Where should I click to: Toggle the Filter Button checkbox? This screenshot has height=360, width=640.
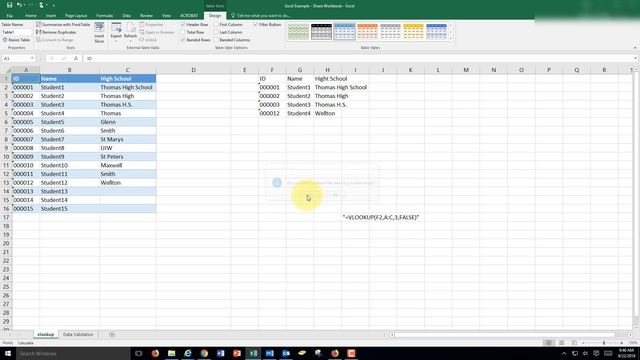click(x=256, y=24)
